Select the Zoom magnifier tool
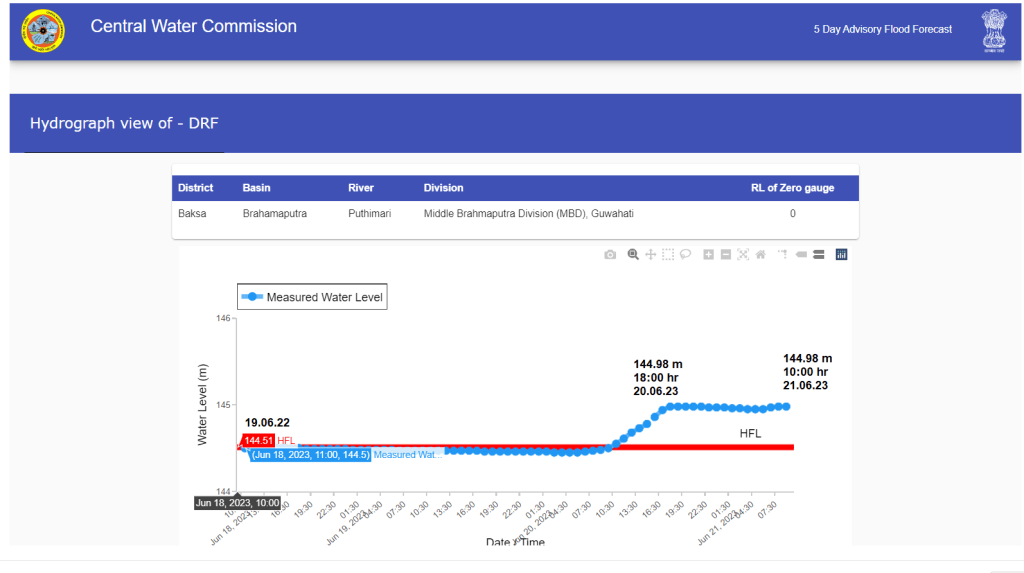 (633, 255)
